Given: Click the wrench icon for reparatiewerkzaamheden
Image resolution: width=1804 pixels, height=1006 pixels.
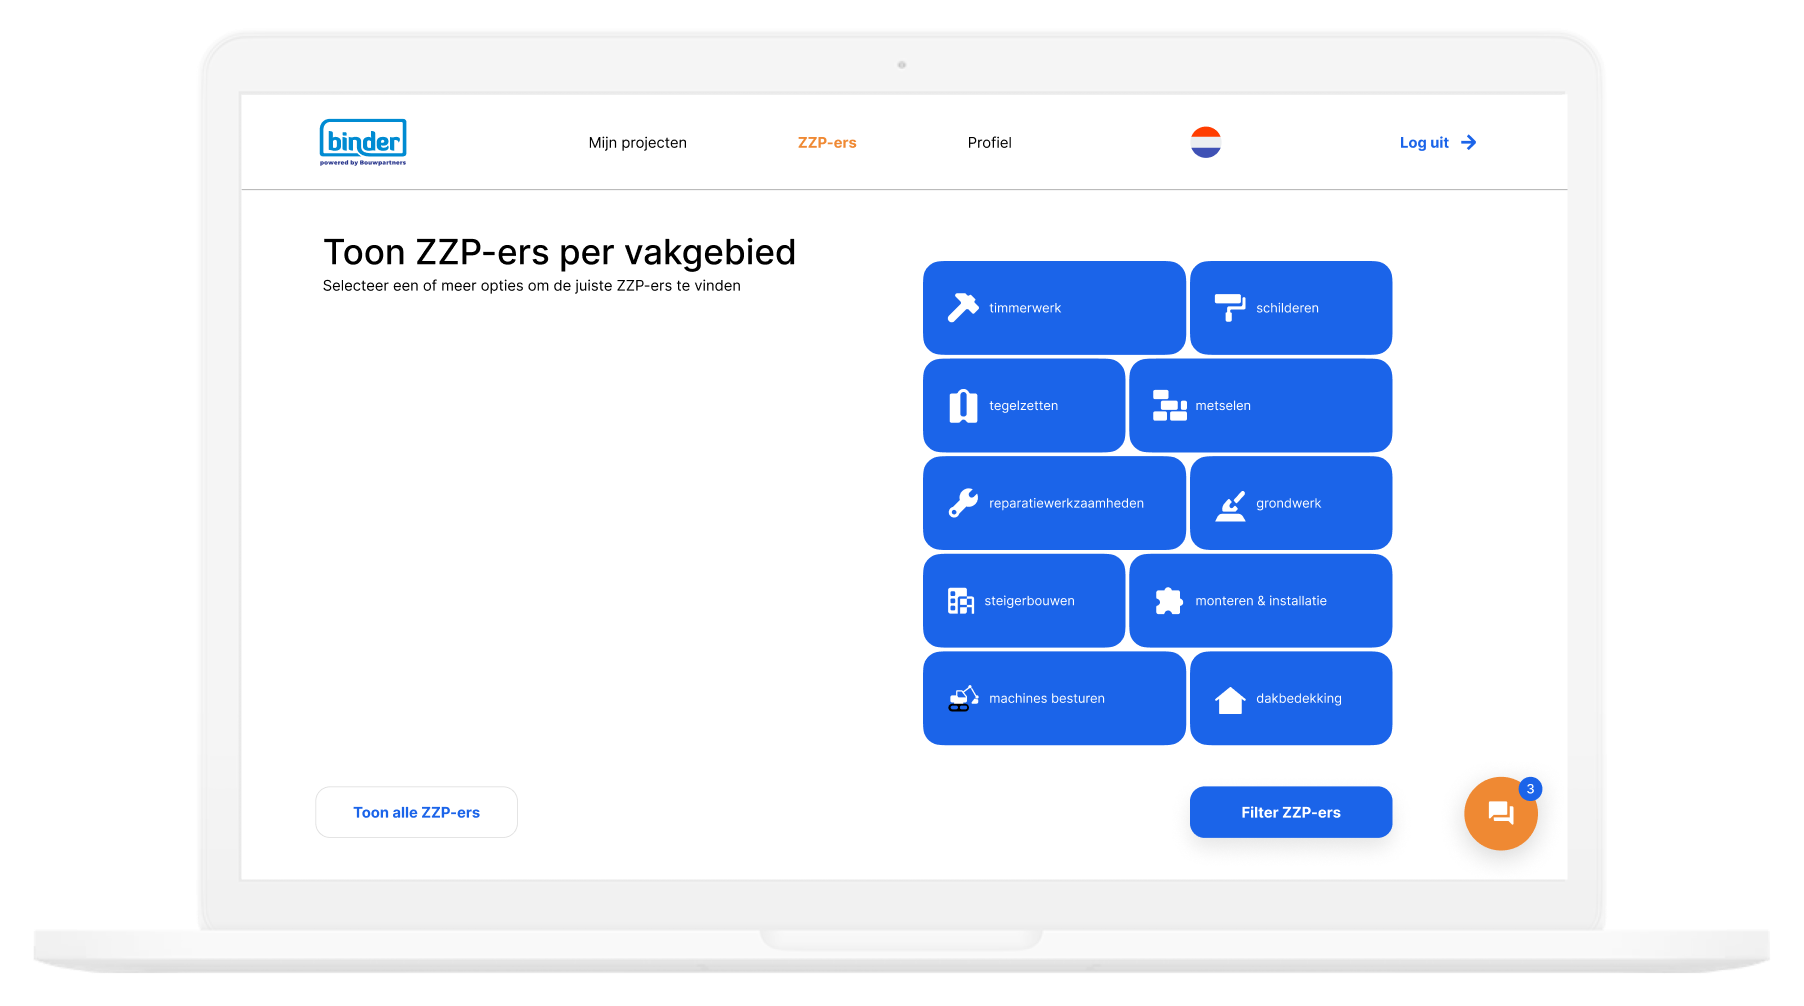Looking at the screenshot, I should (963, 503).
